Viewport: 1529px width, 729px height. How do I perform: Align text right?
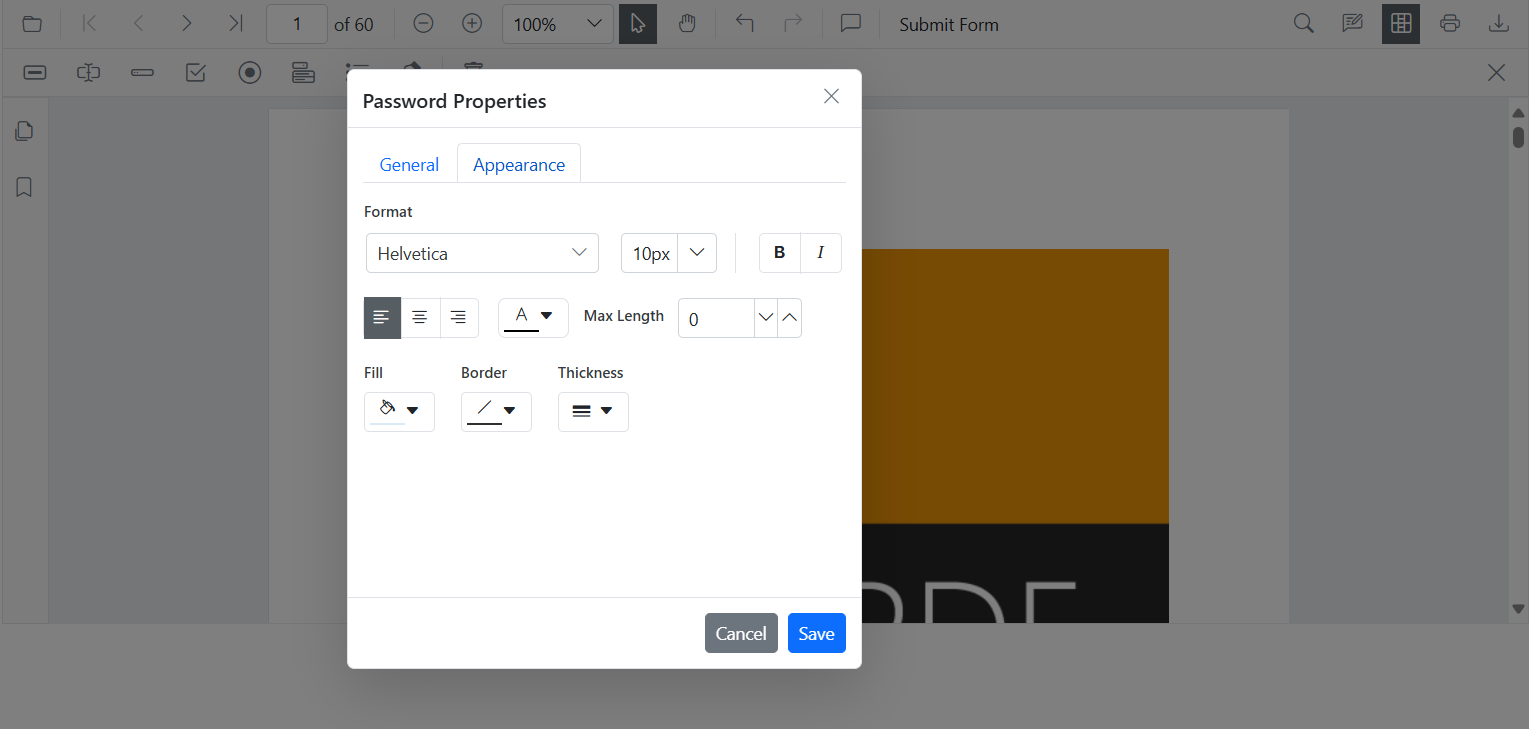[x=458, y=317]
